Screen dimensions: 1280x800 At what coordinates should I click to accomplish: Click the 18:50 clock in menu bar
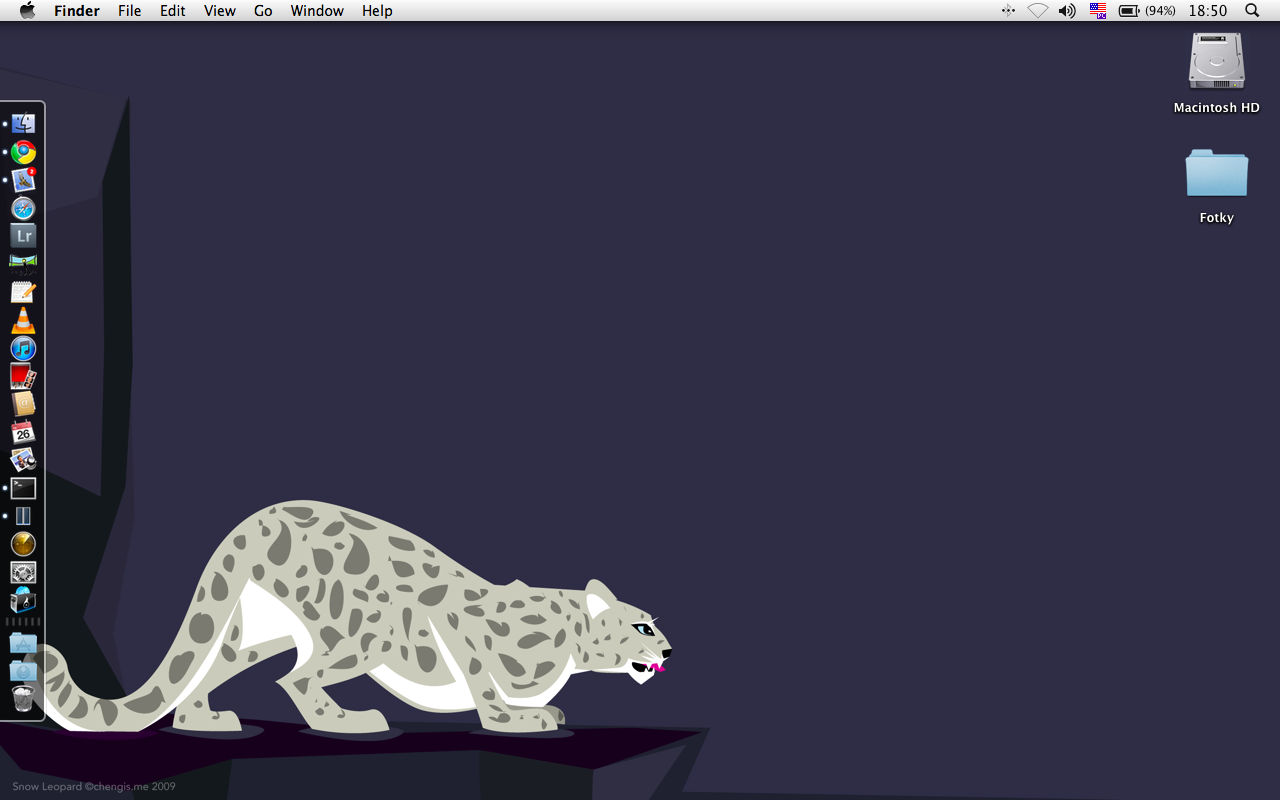[1207, 10]
